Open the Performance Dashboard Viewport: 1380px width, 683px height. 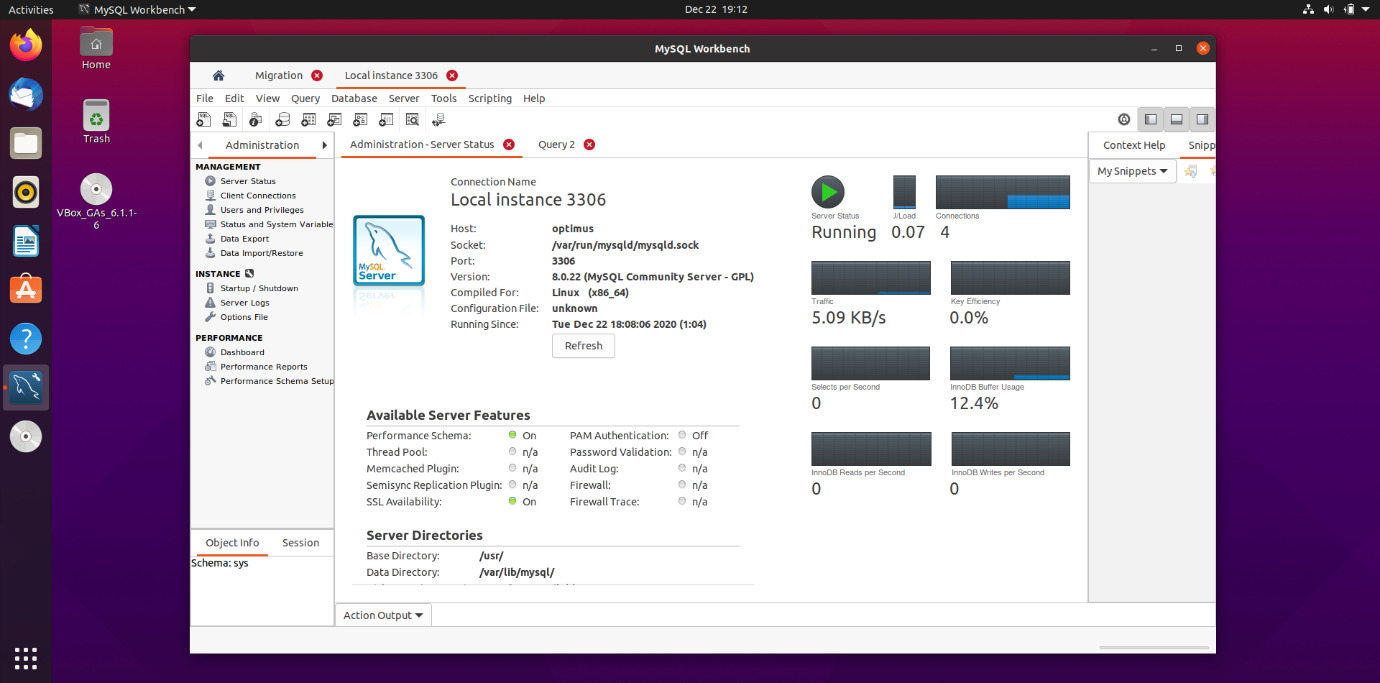(242, 352)
